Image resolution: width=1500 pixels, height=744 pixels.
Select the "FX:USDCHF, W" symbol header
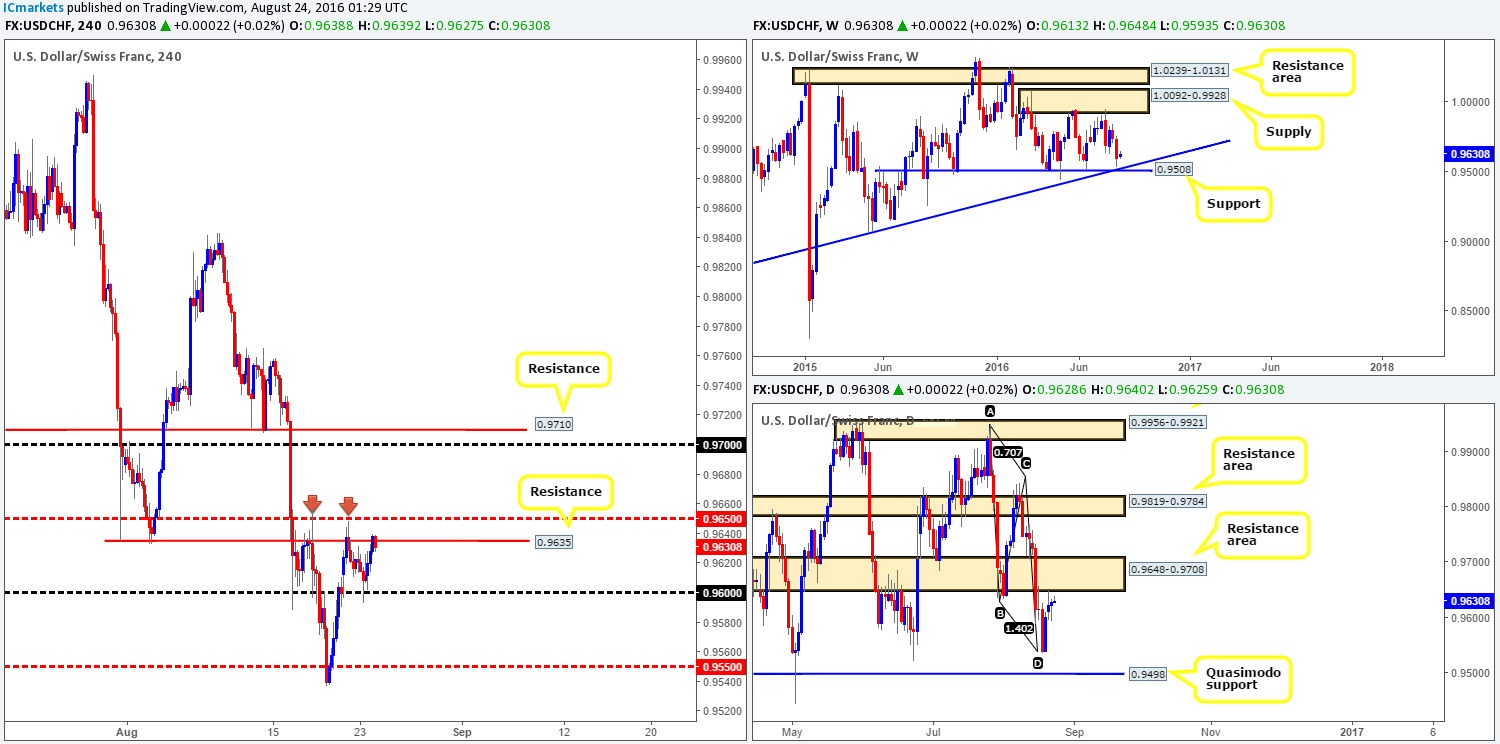(801, 24)
